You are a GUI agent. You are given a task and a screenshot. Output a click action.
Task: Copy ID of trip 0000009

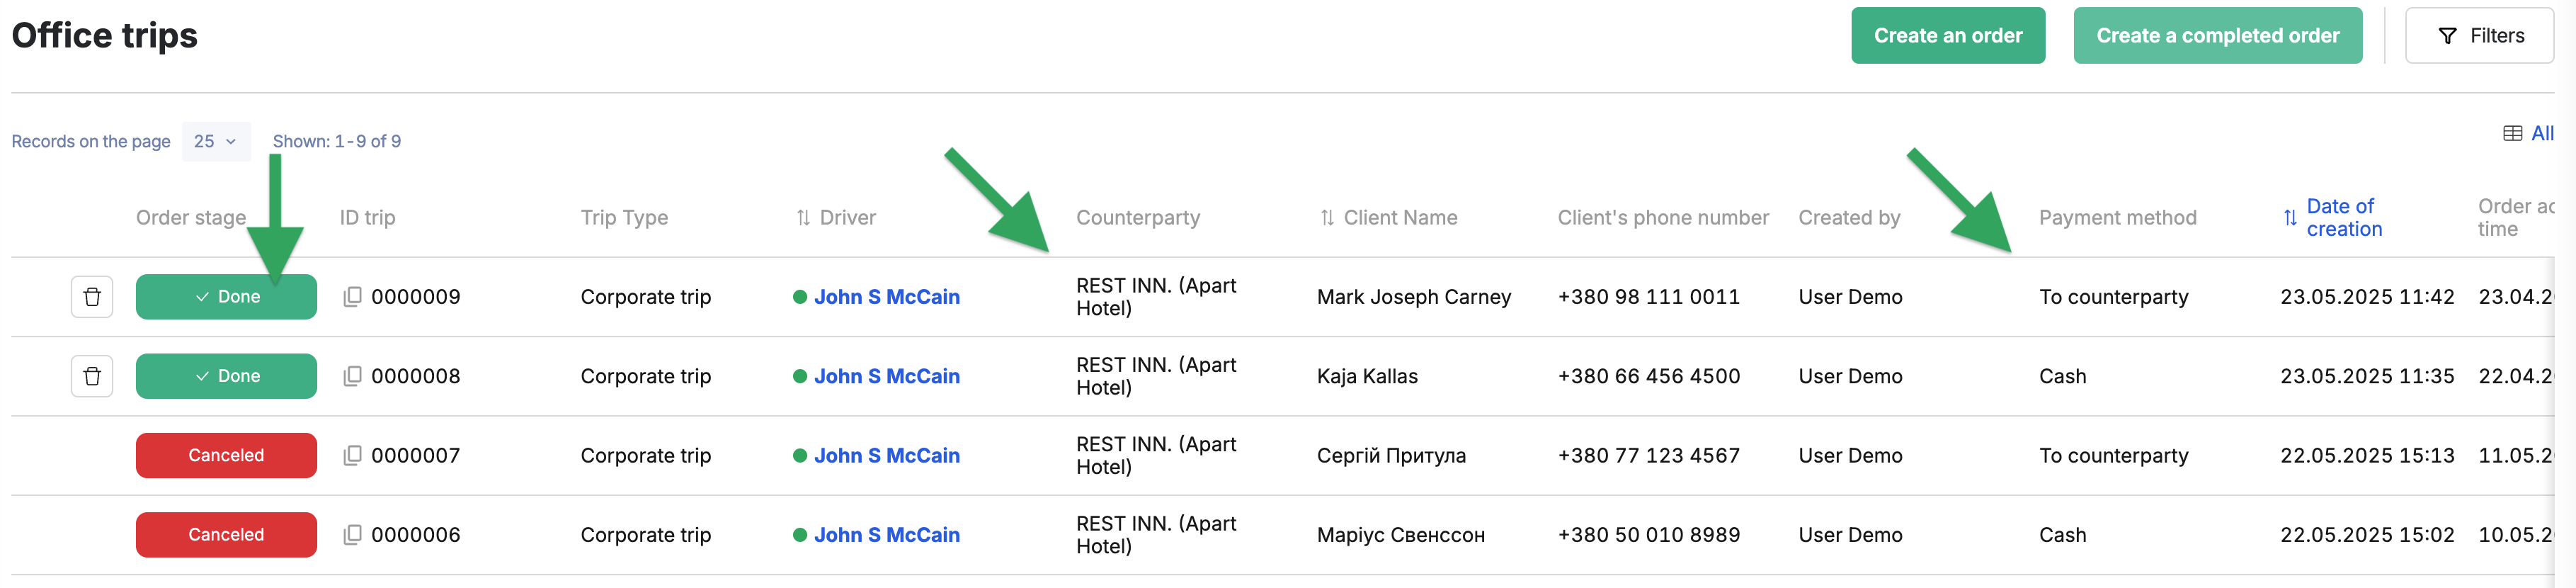352,297
